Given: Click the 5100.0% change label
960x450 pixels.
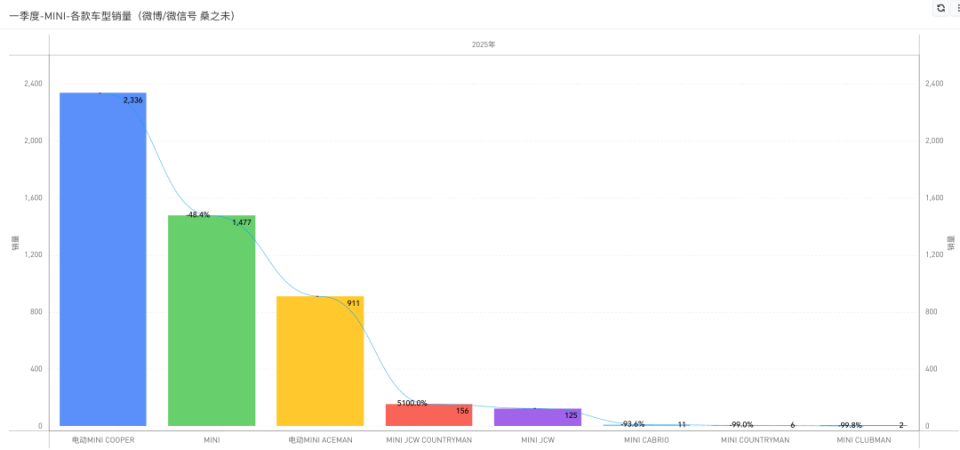Looking at the screenshot, I should [x=412, y=403].
